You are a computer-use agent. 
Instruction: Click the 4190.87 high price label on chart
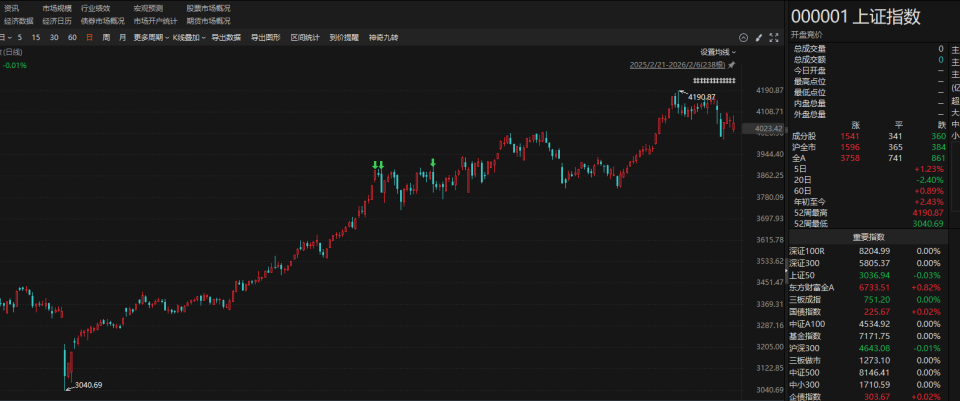tap(702, 97)
